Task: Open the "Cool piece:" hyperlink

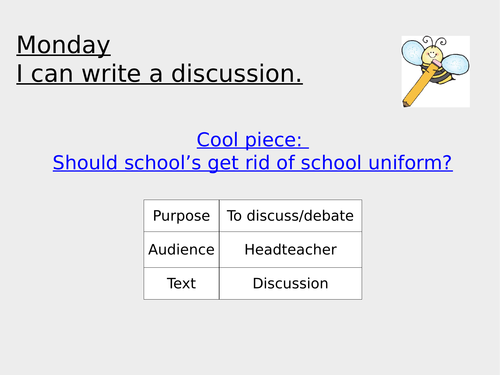Action: coord(253,140)
